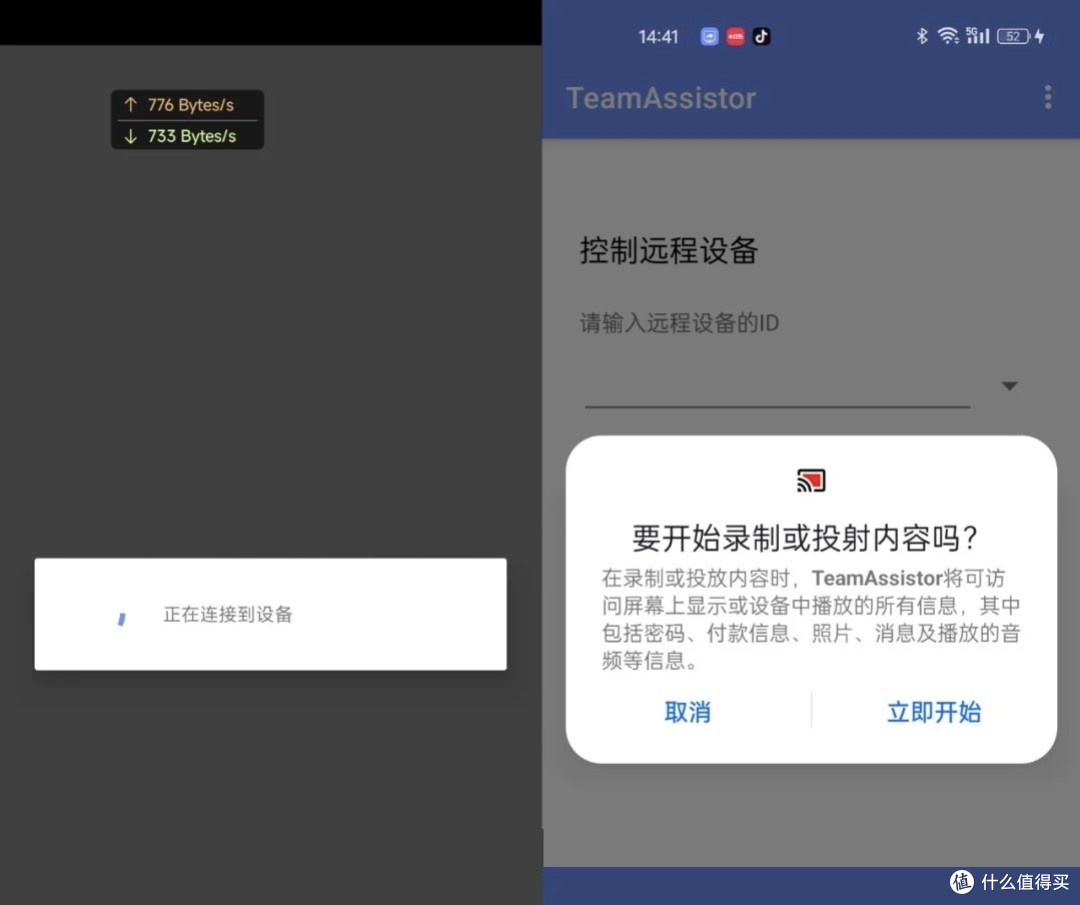Tap the TikTok notification icon
Screen dimensions: 1080x905
click(761, 37)
